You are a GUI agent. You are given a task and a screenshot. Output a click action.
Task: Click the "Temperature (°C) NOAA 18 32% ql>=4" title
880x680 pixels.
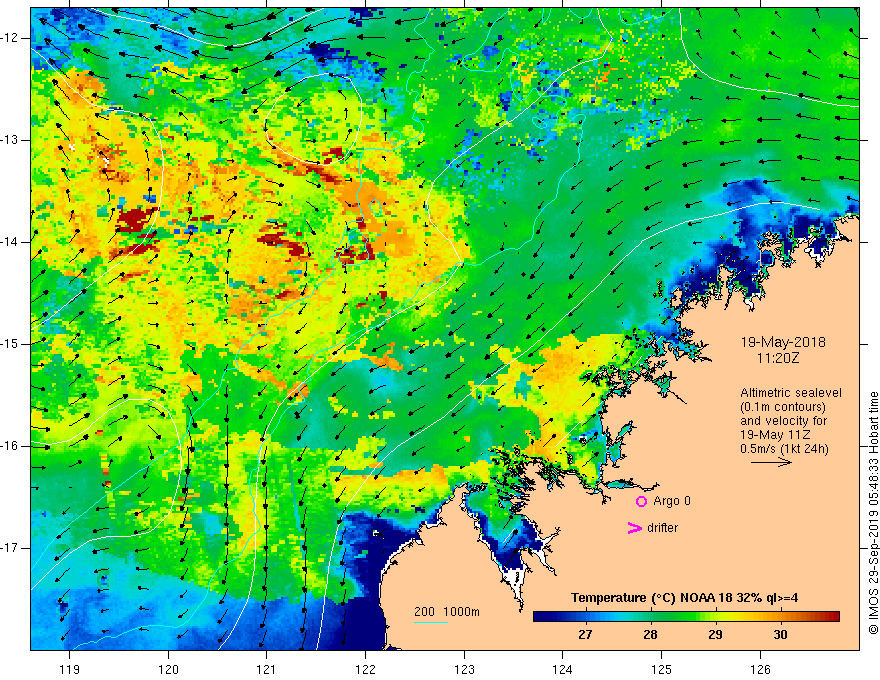click(x=684, y=598)
